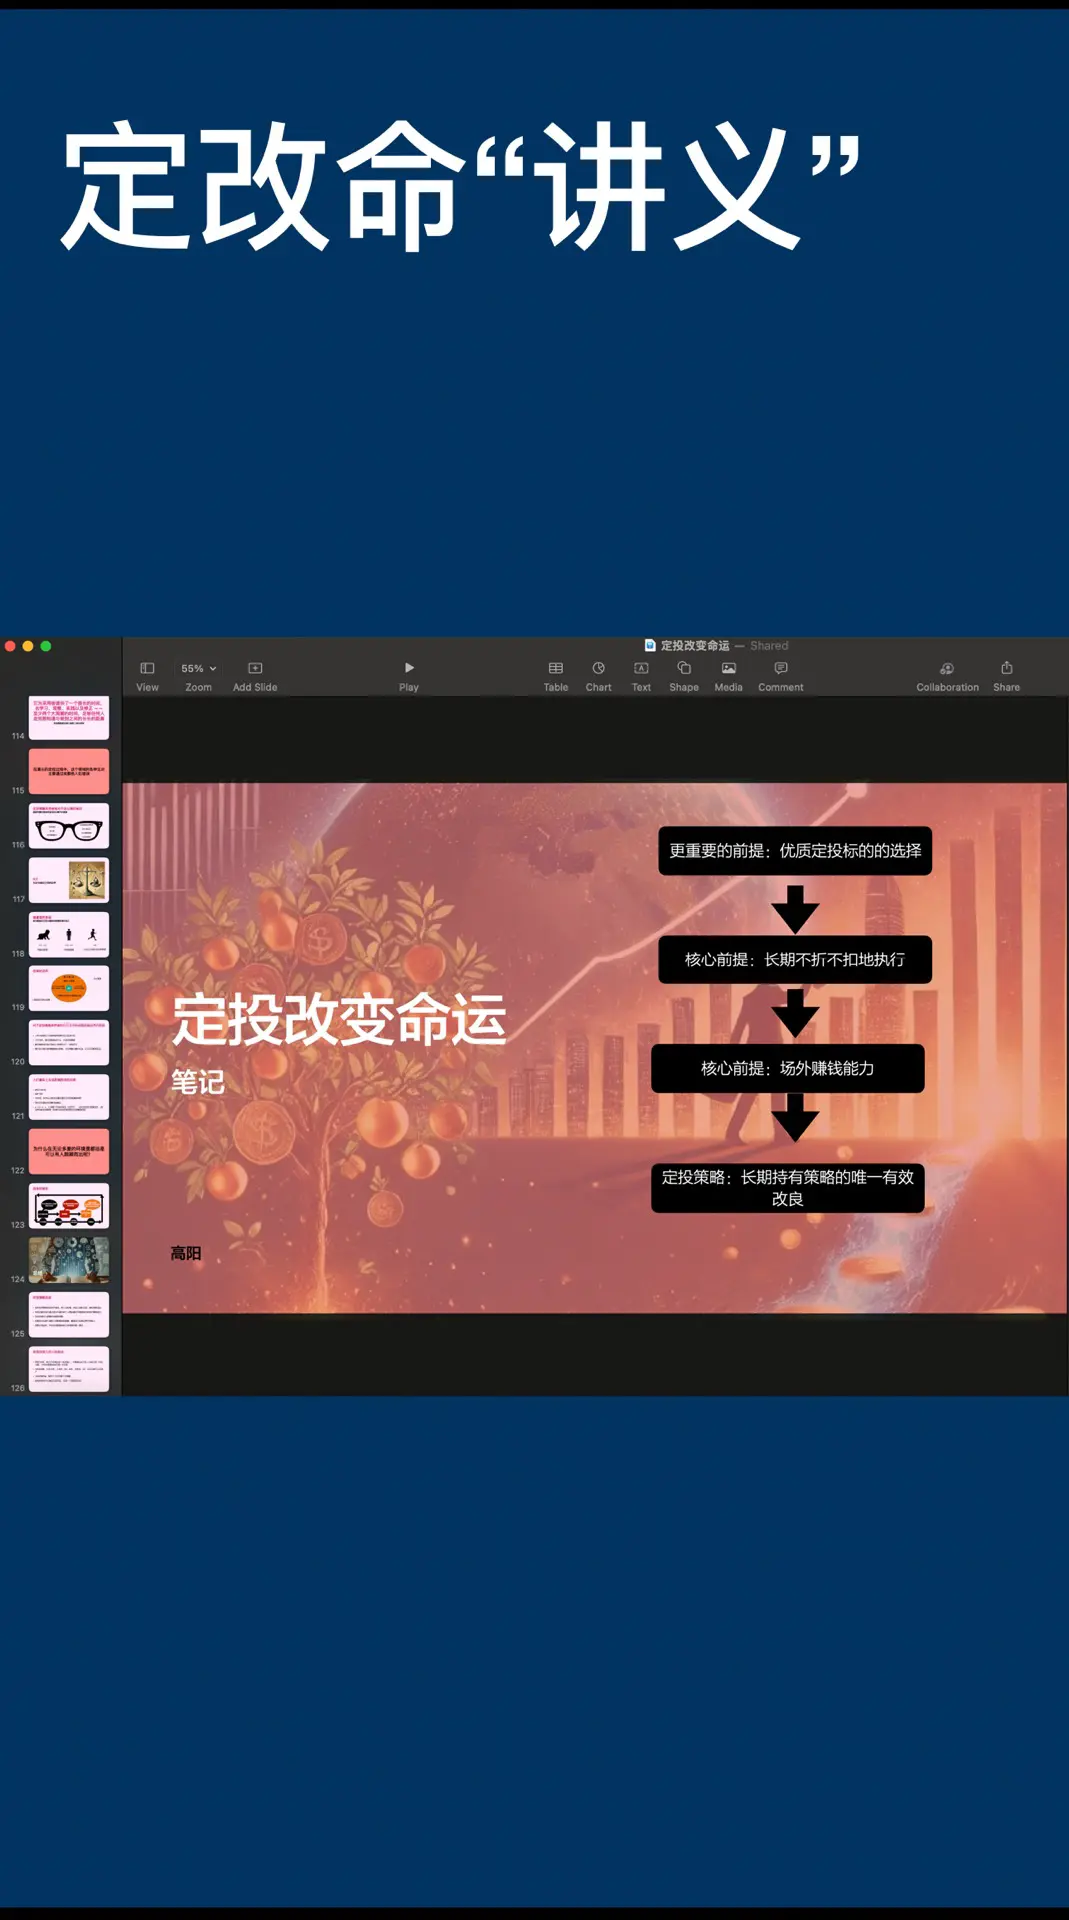Select slide 117 thumbnail with scales image
This screenshot has width=1069, height=1920.
(69, 881)
